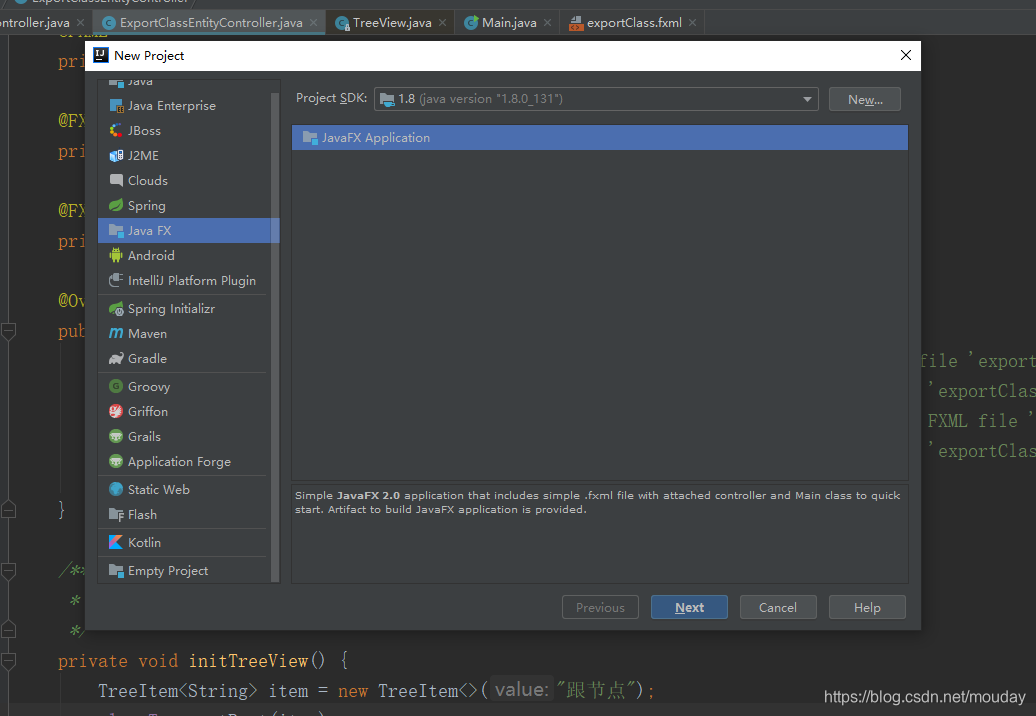Screen dimensions: 1036x716
Task: Click the Griffon icon
Action: point(116,412)
